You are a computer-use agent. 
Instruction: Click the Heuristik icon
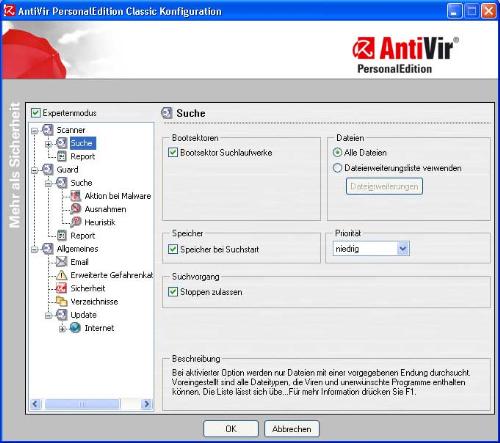pyautogui.click(x=76, y=222)
